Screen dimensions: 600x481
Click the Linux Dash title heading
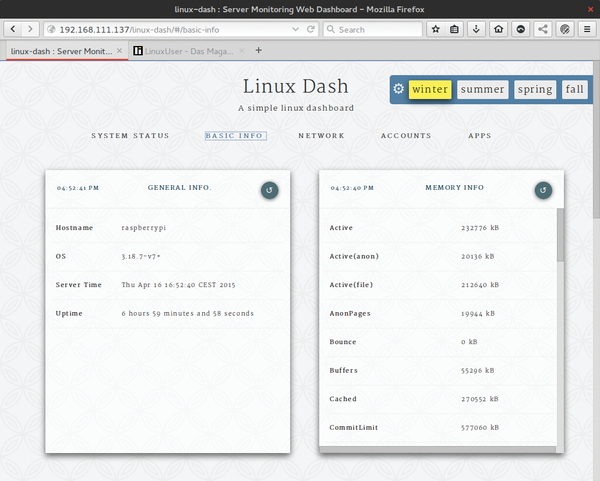(296, 86)
